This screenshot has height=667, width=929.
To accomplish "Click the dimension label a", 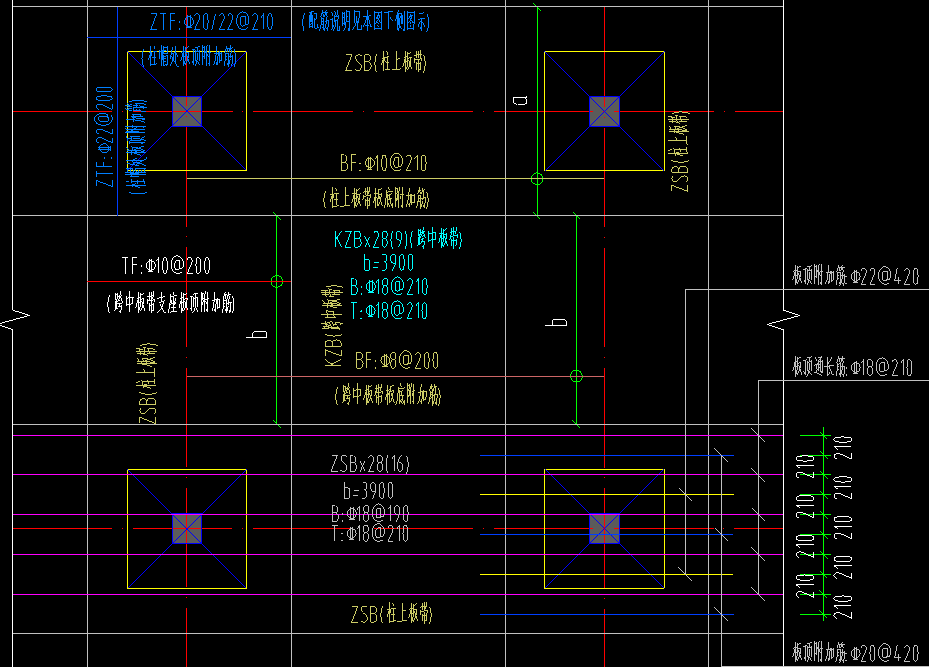I will click(x=520, y=100).
